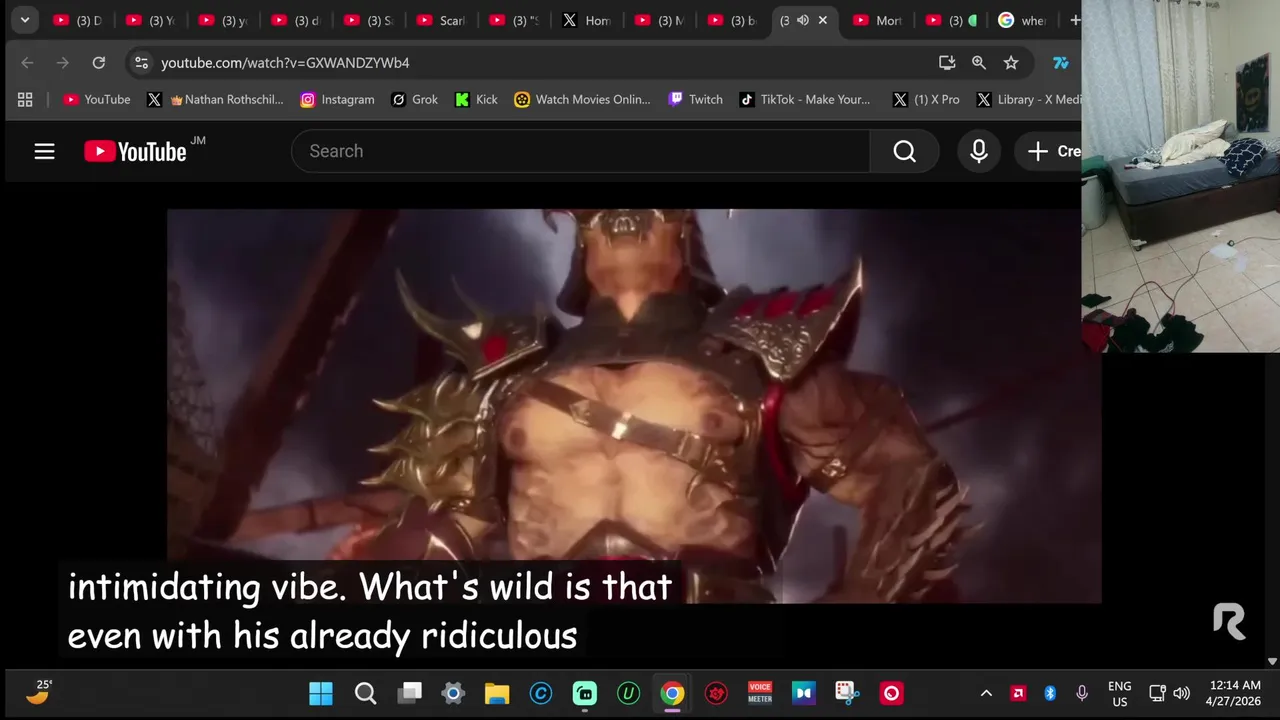Open the Streamlabs app on taskbar
Viewport: 1280px width, 720px height.
point(584,693)
